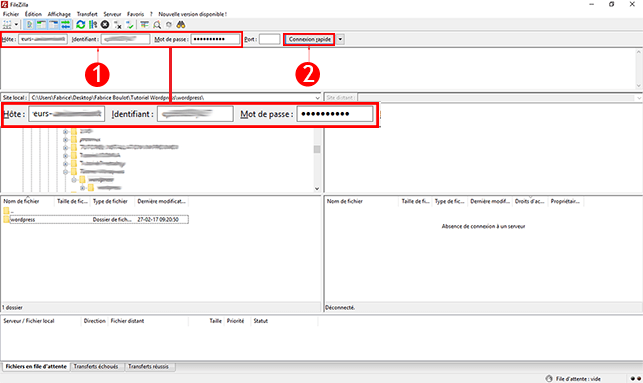The image size is (643, 383).
Task: Switch to Transferts réussis tab
Action: [x=148, y=367]
